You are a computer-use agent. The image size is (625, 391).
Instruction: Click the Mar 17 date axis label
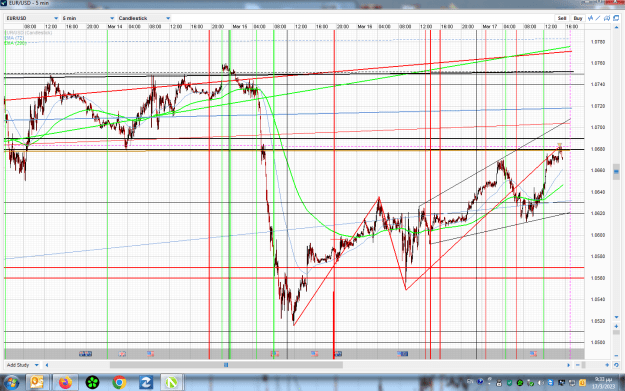coord(490,27)
